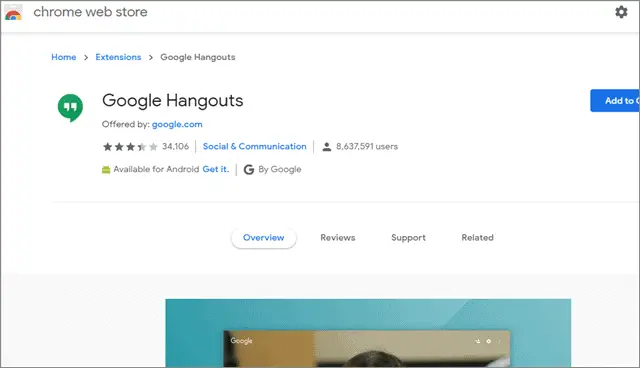
Task: Open the Social & Communication category link
Action: coord(255,146)
